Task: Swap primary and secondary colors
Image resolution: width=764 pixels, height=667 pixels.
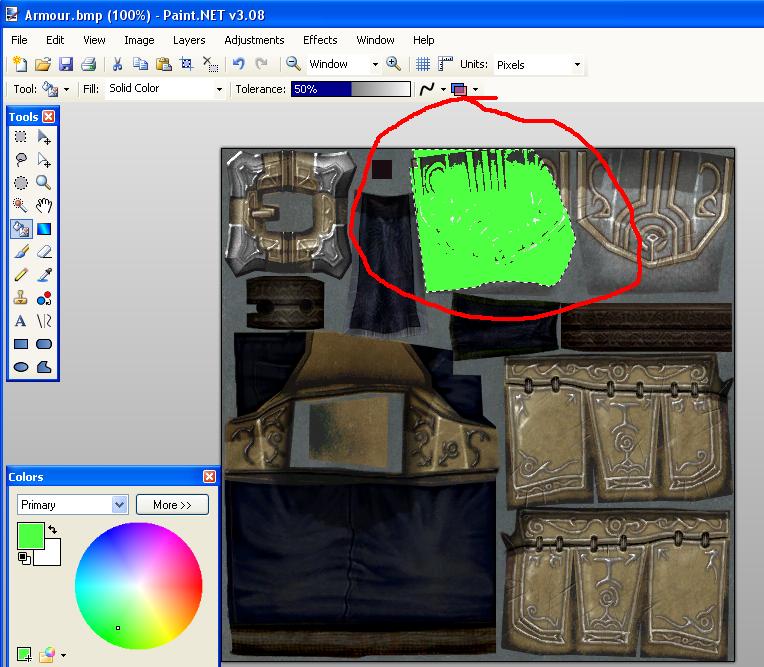Action: [x=52, y=529]
